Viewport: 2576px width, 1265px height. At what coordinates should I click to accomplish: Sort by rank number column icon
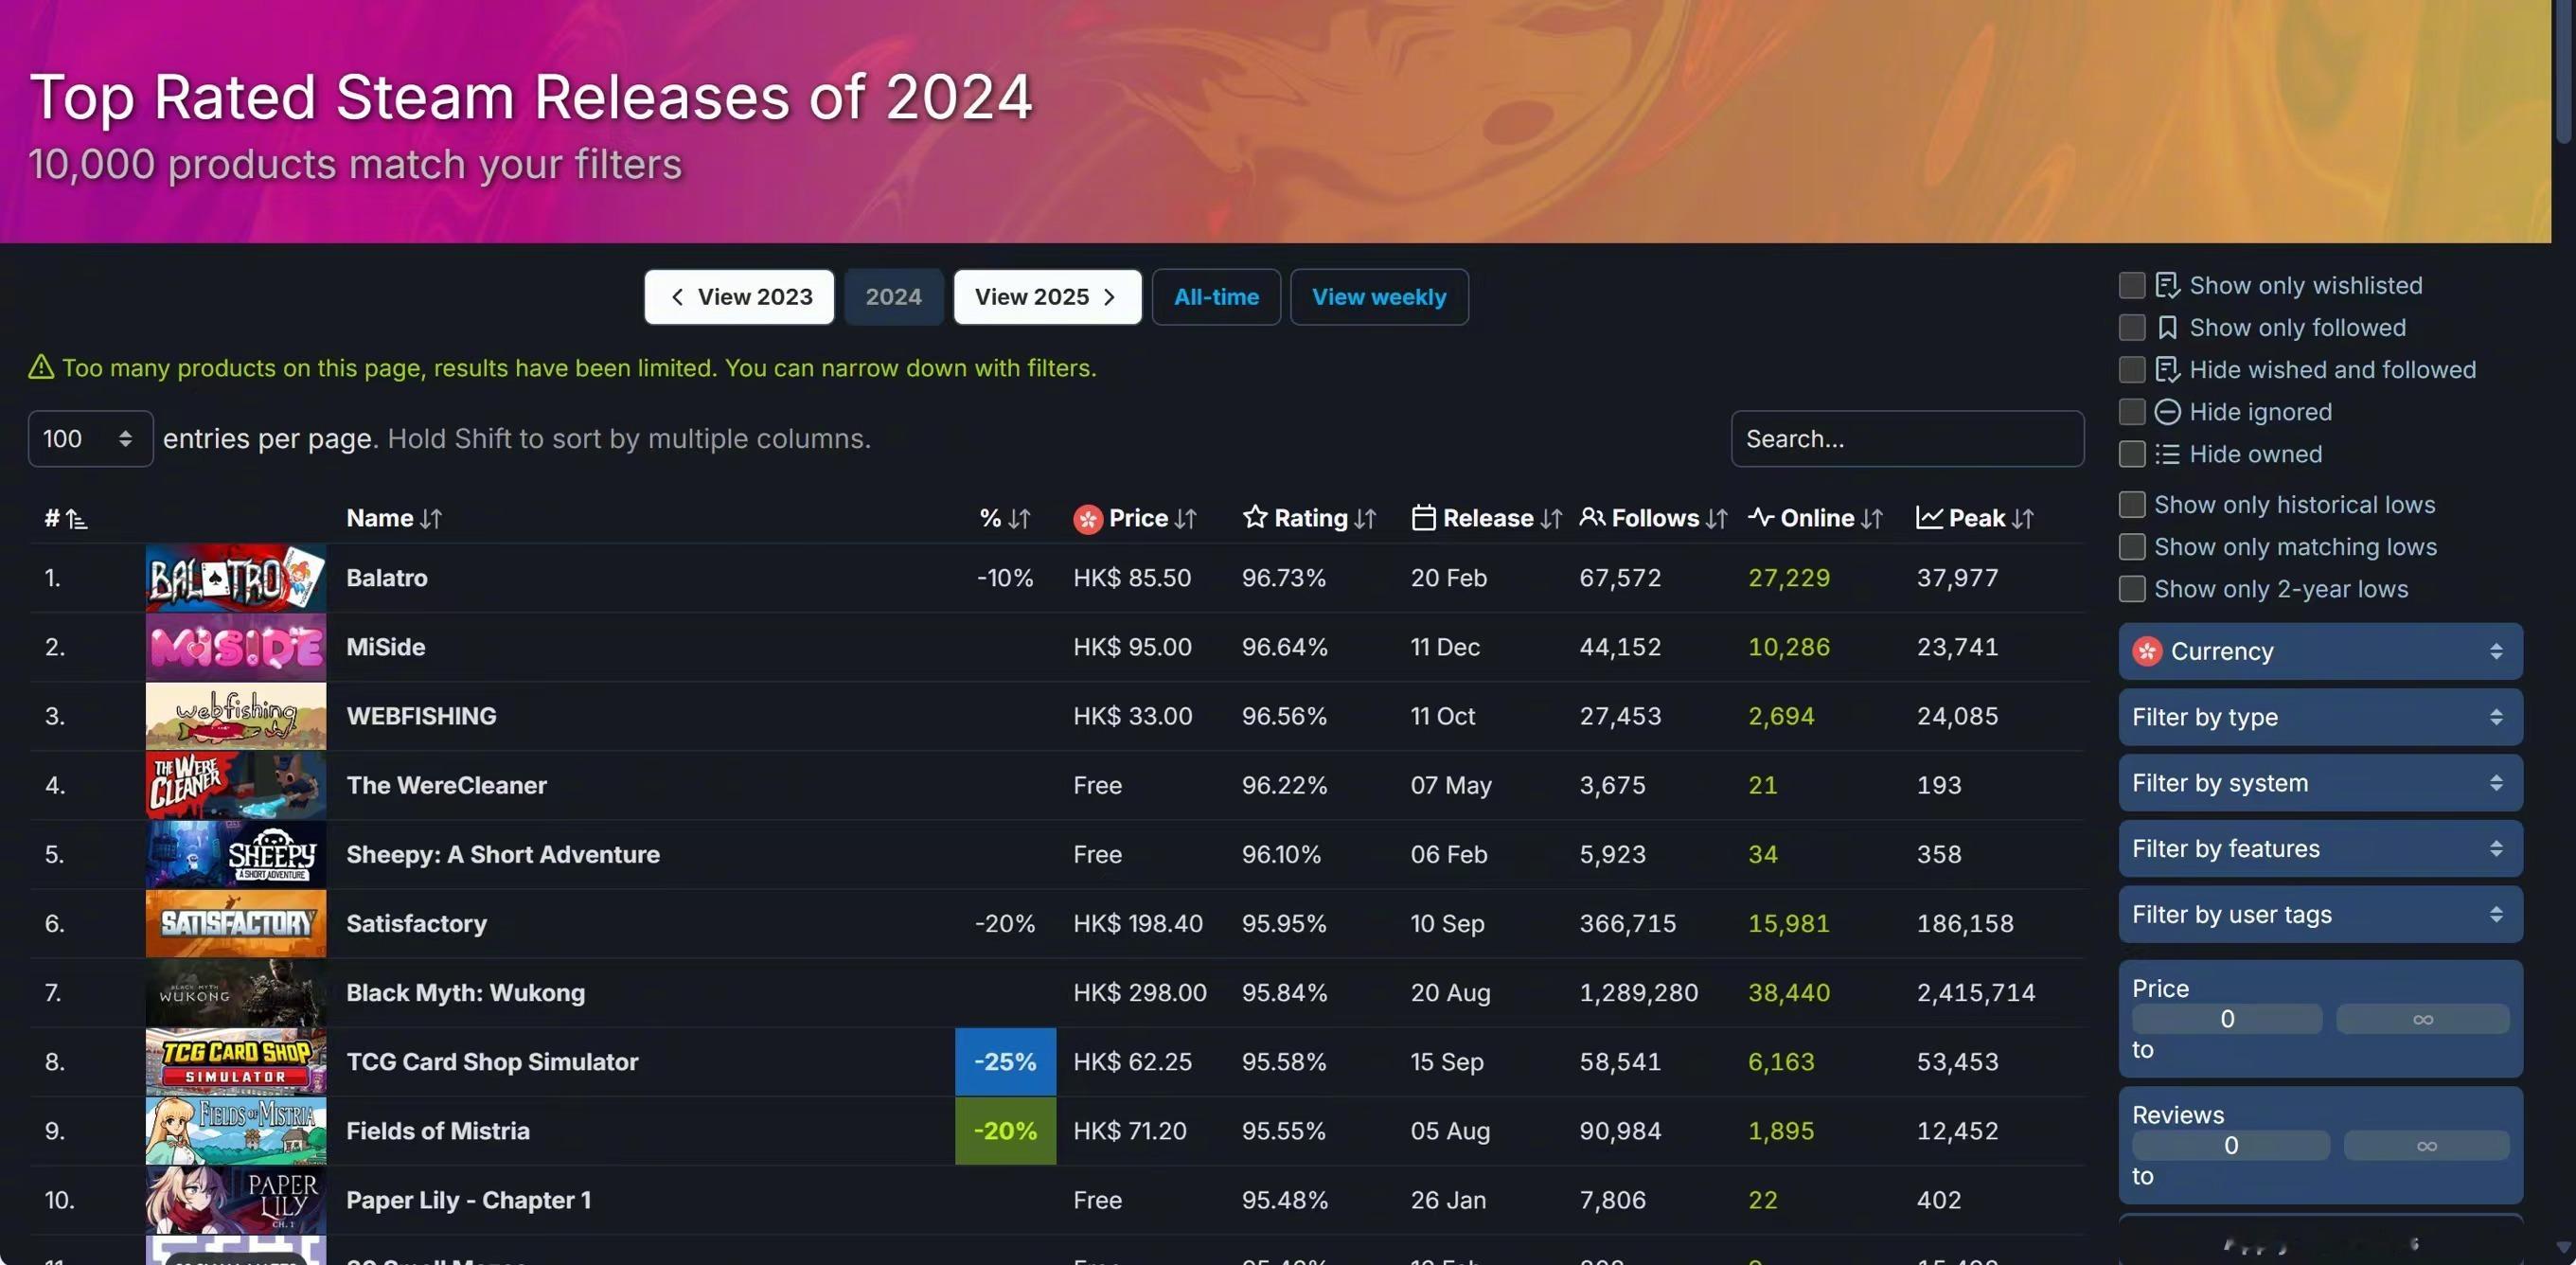77,518
